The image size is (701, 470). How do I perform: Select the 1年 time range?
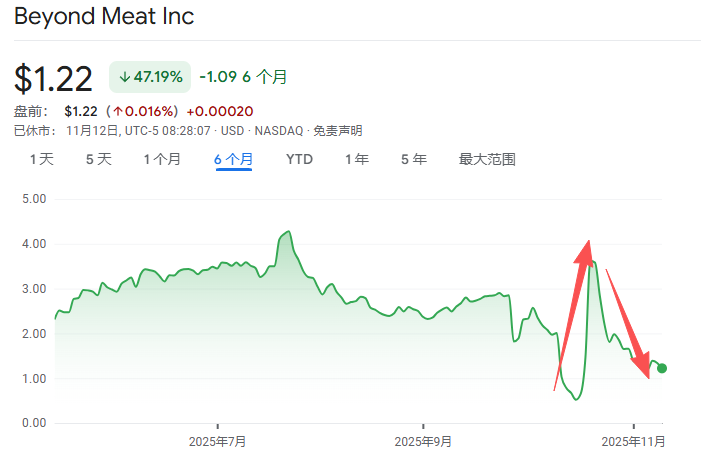(356, 159)
